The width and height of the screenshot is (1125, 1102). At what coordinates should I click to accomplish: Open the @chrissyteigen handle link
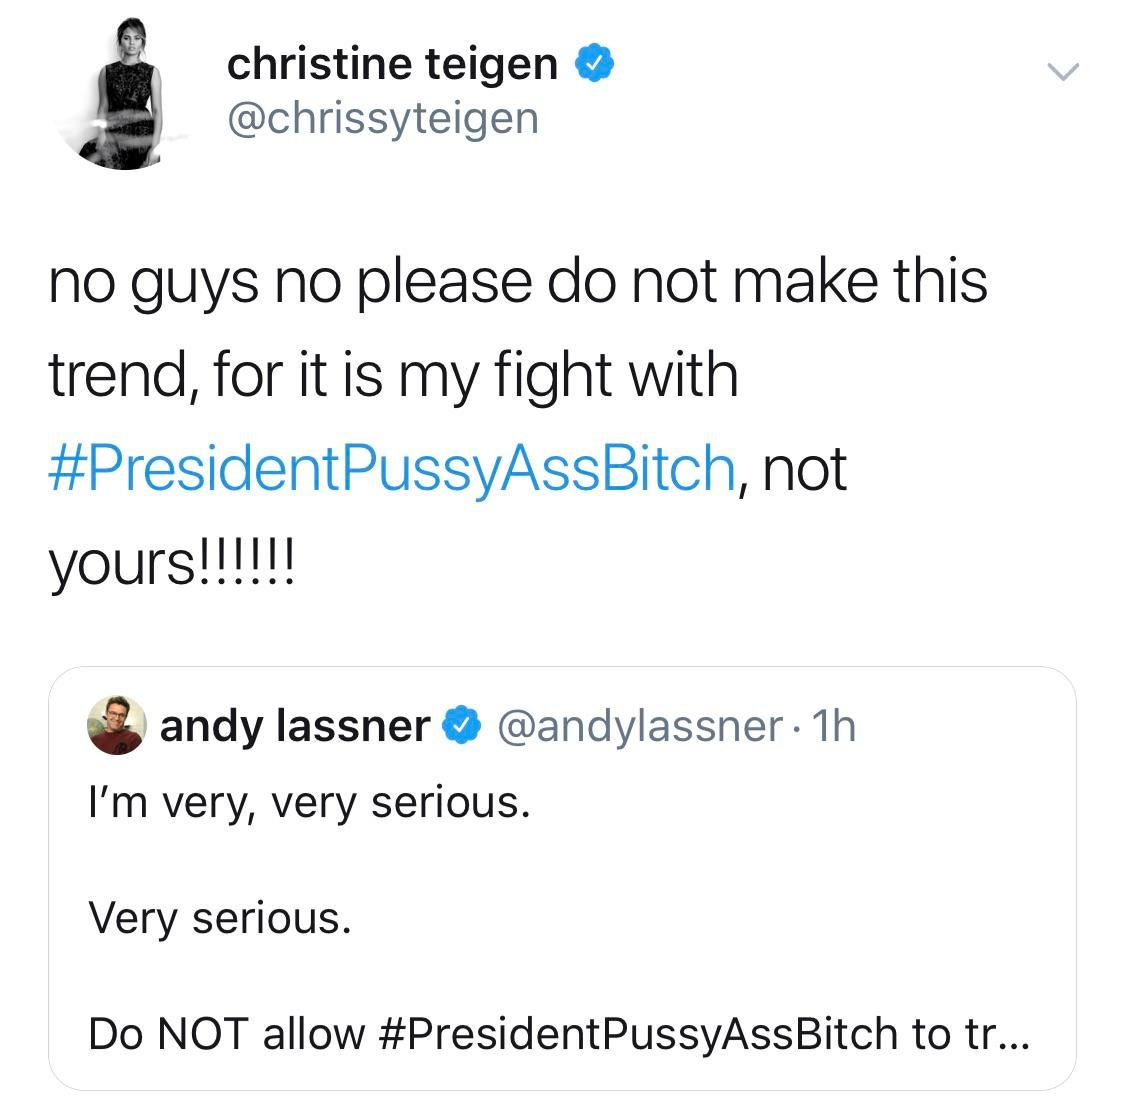(383, 119)
